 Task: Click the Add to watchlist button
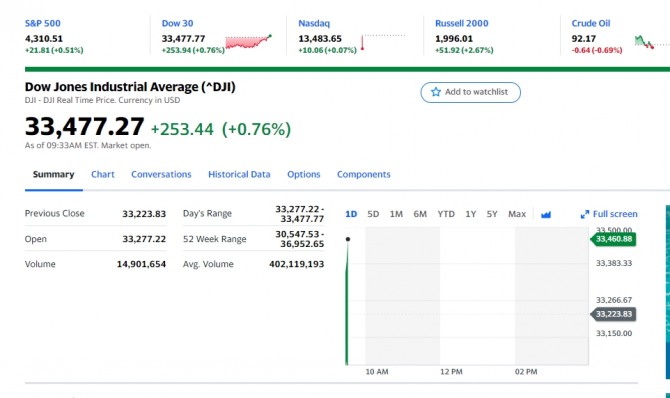click(x=470, y=92)
